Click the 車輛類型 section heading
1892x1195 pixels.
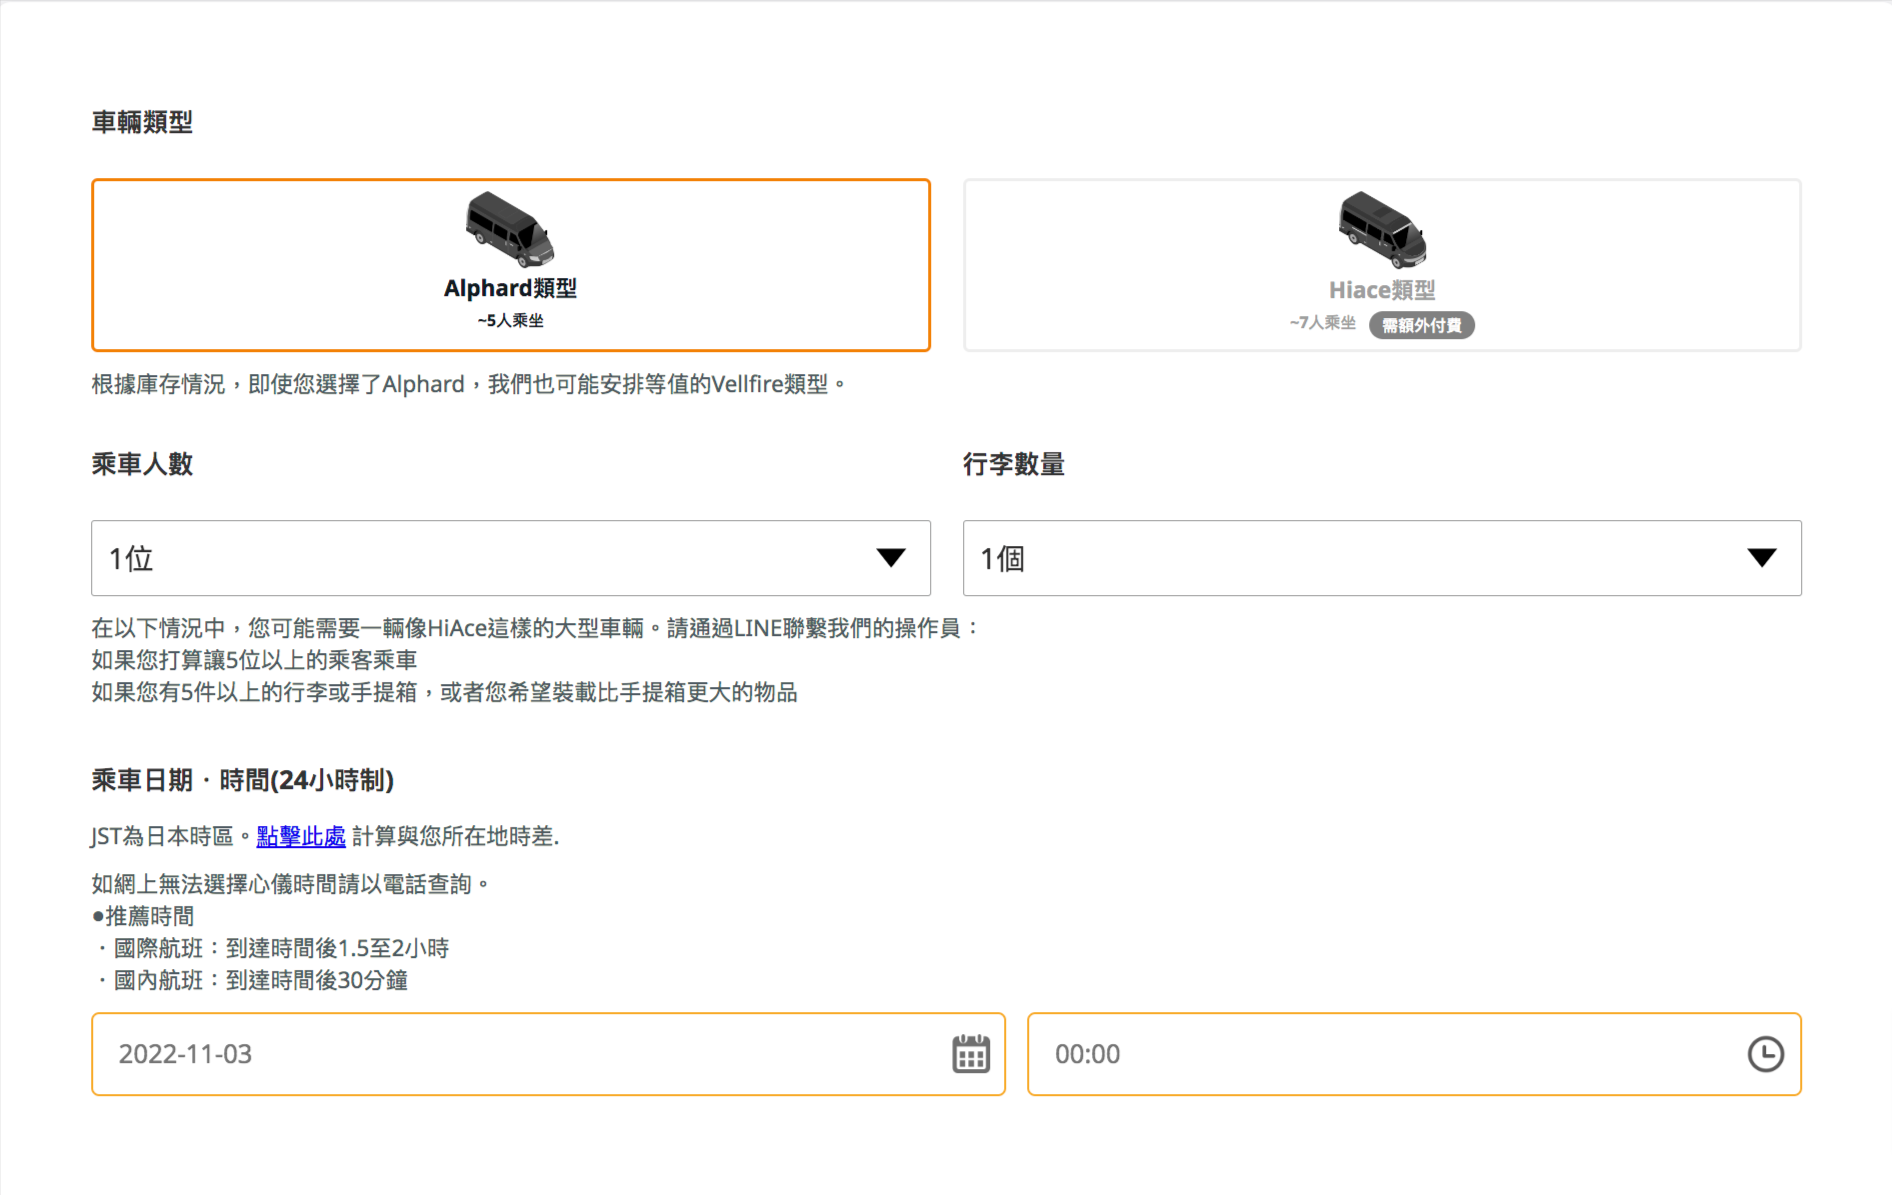pyautogui.click(x=142, y=122)
